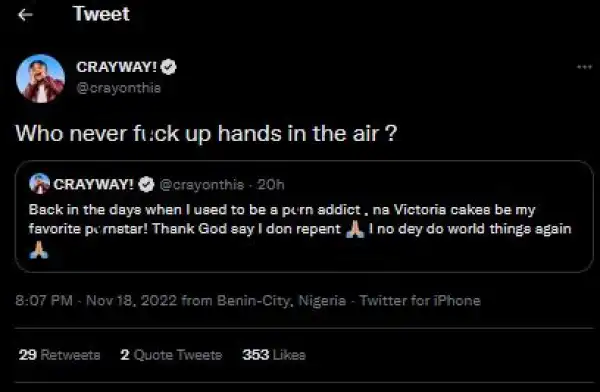Open the 8:07 PM Nov 18, 2022 timestamp

pyautogui.click(x=96, y=301)
